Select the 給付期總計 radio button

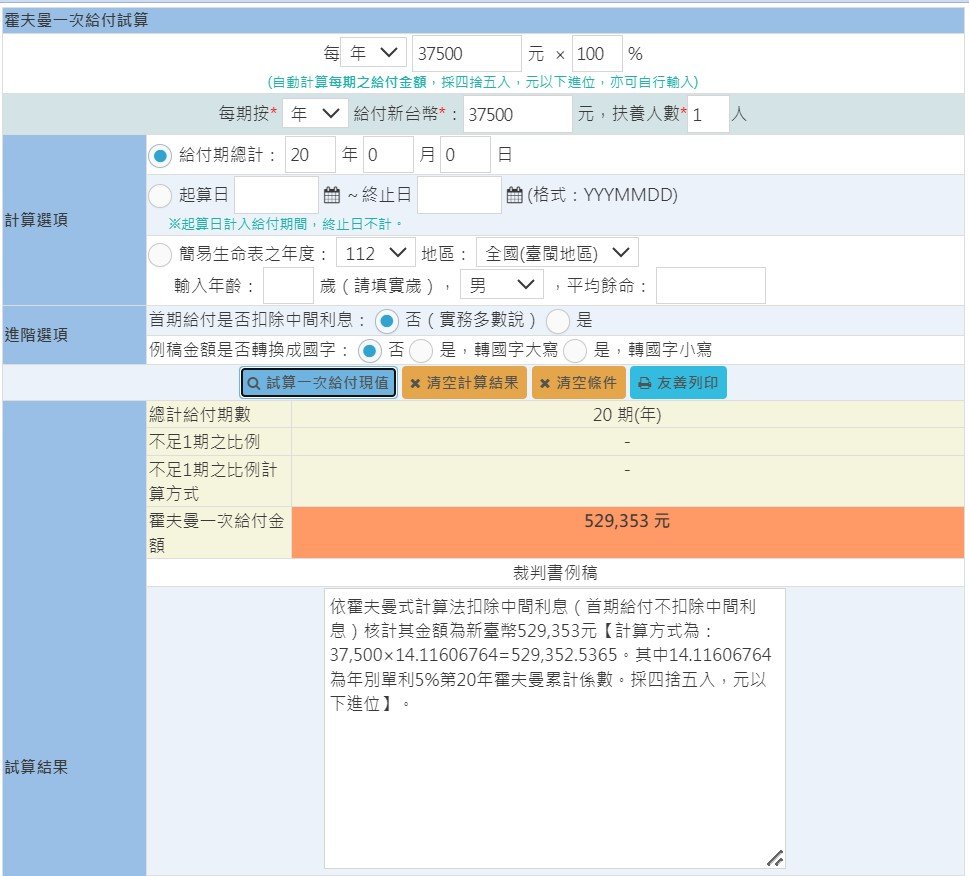[160, 154]
